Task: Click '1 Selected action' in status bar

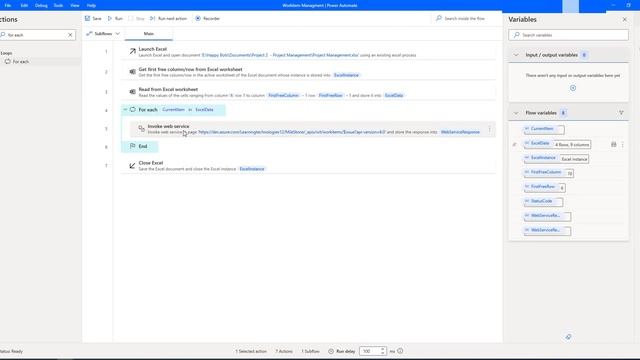Action: click(251, 351)
